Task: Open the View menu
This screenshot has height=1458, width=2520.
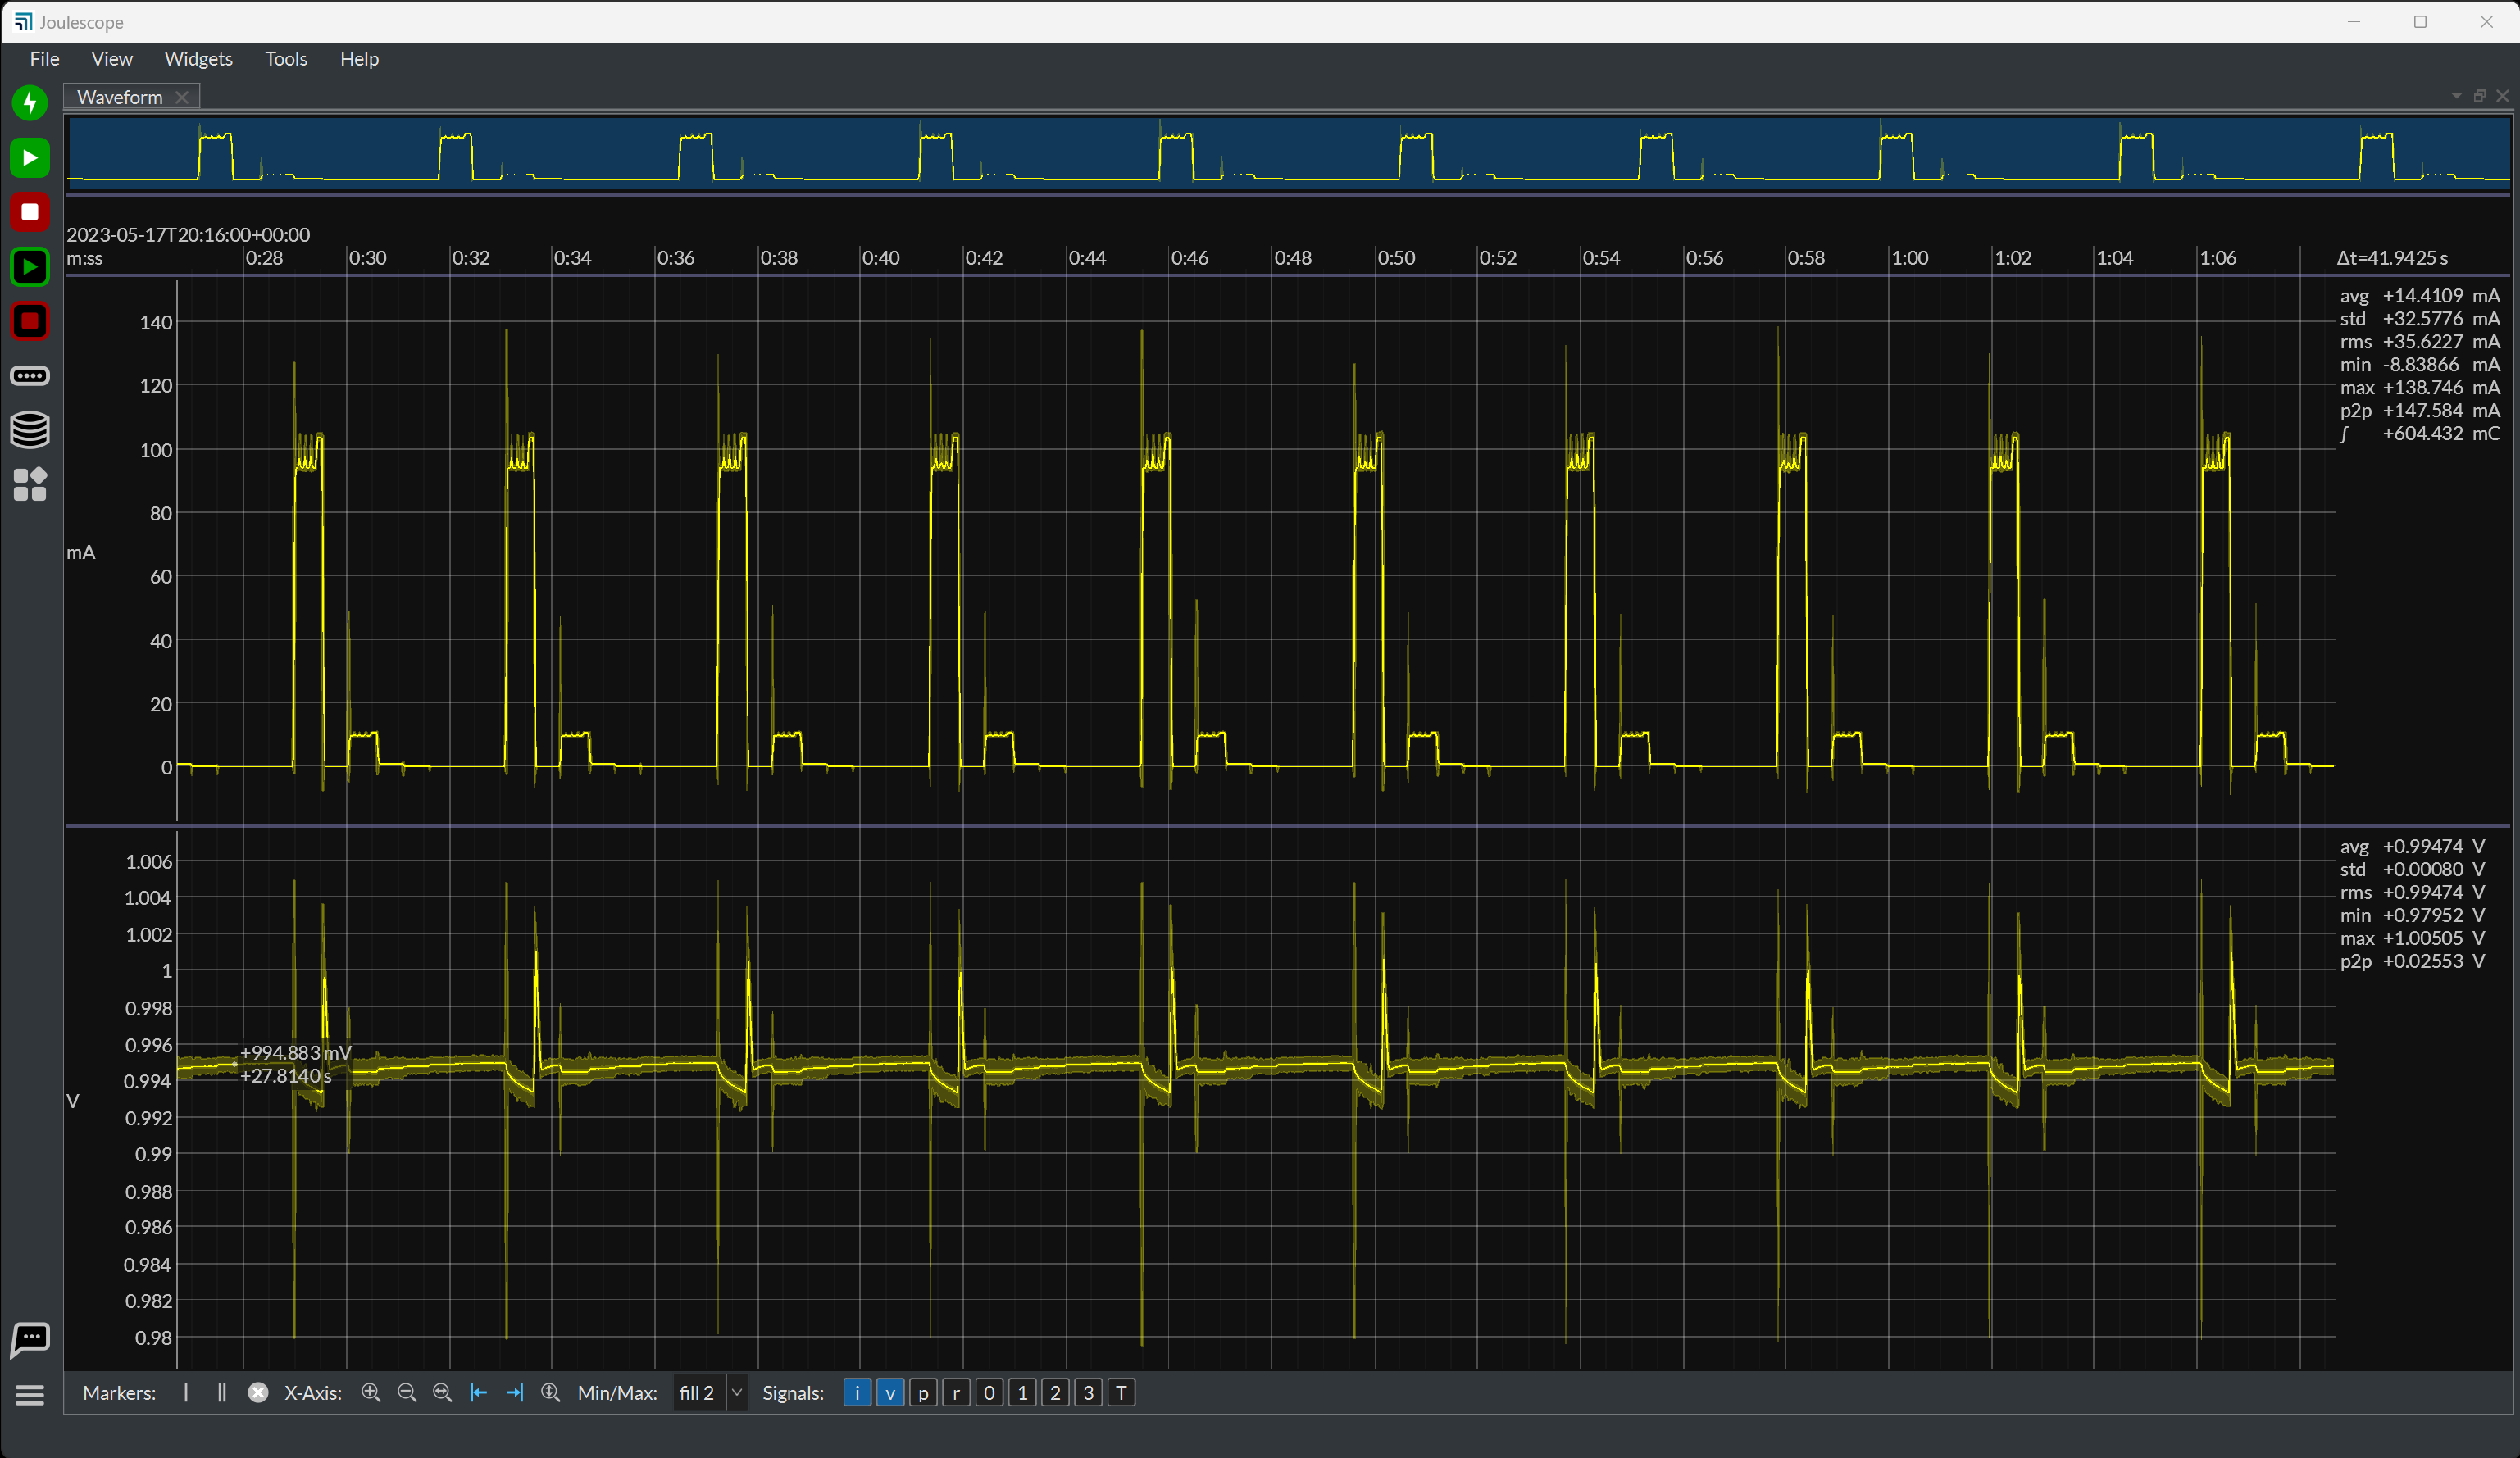Action: click(112, 59)
